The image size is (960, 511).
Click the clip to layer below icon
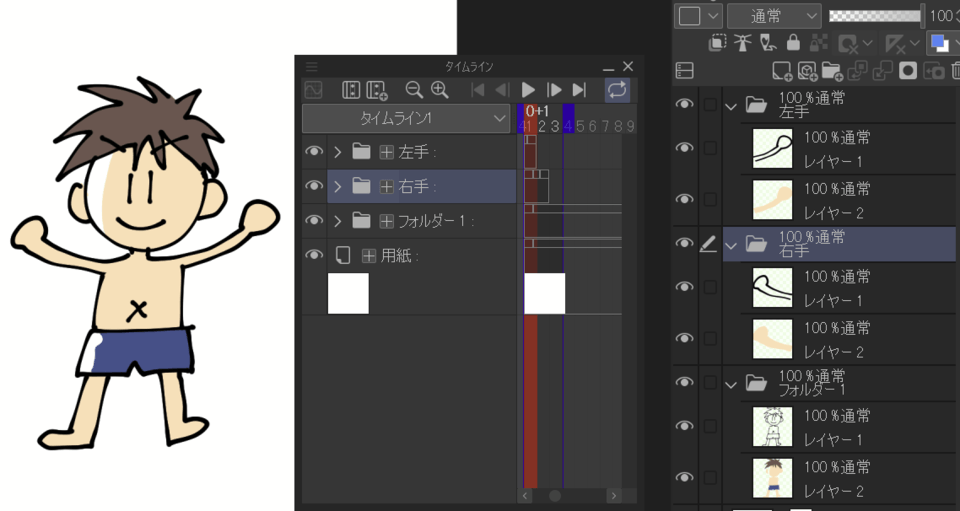tap(717, 42)
